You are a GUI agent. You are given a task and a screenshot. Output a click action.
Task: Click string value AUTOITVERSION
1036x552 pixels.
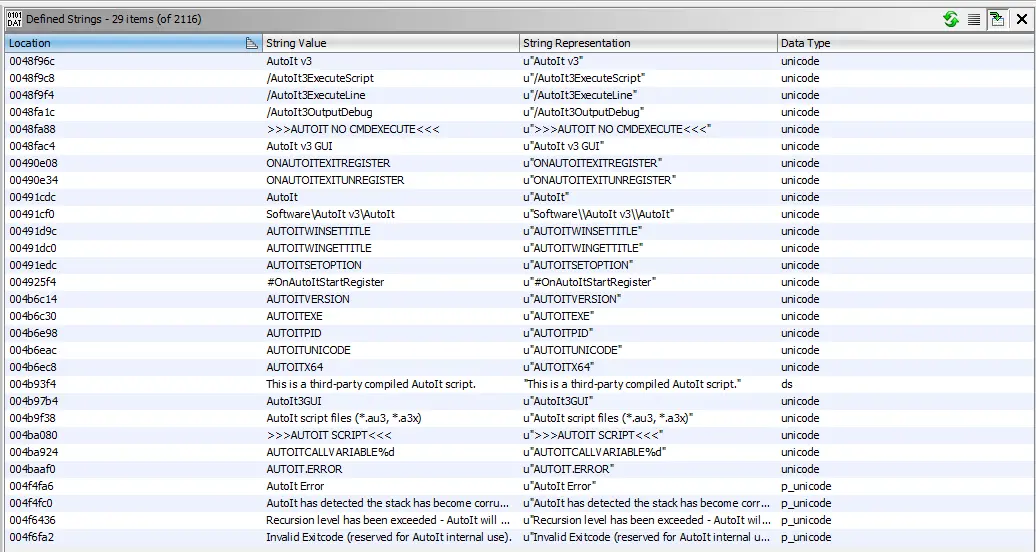point(308,299)
